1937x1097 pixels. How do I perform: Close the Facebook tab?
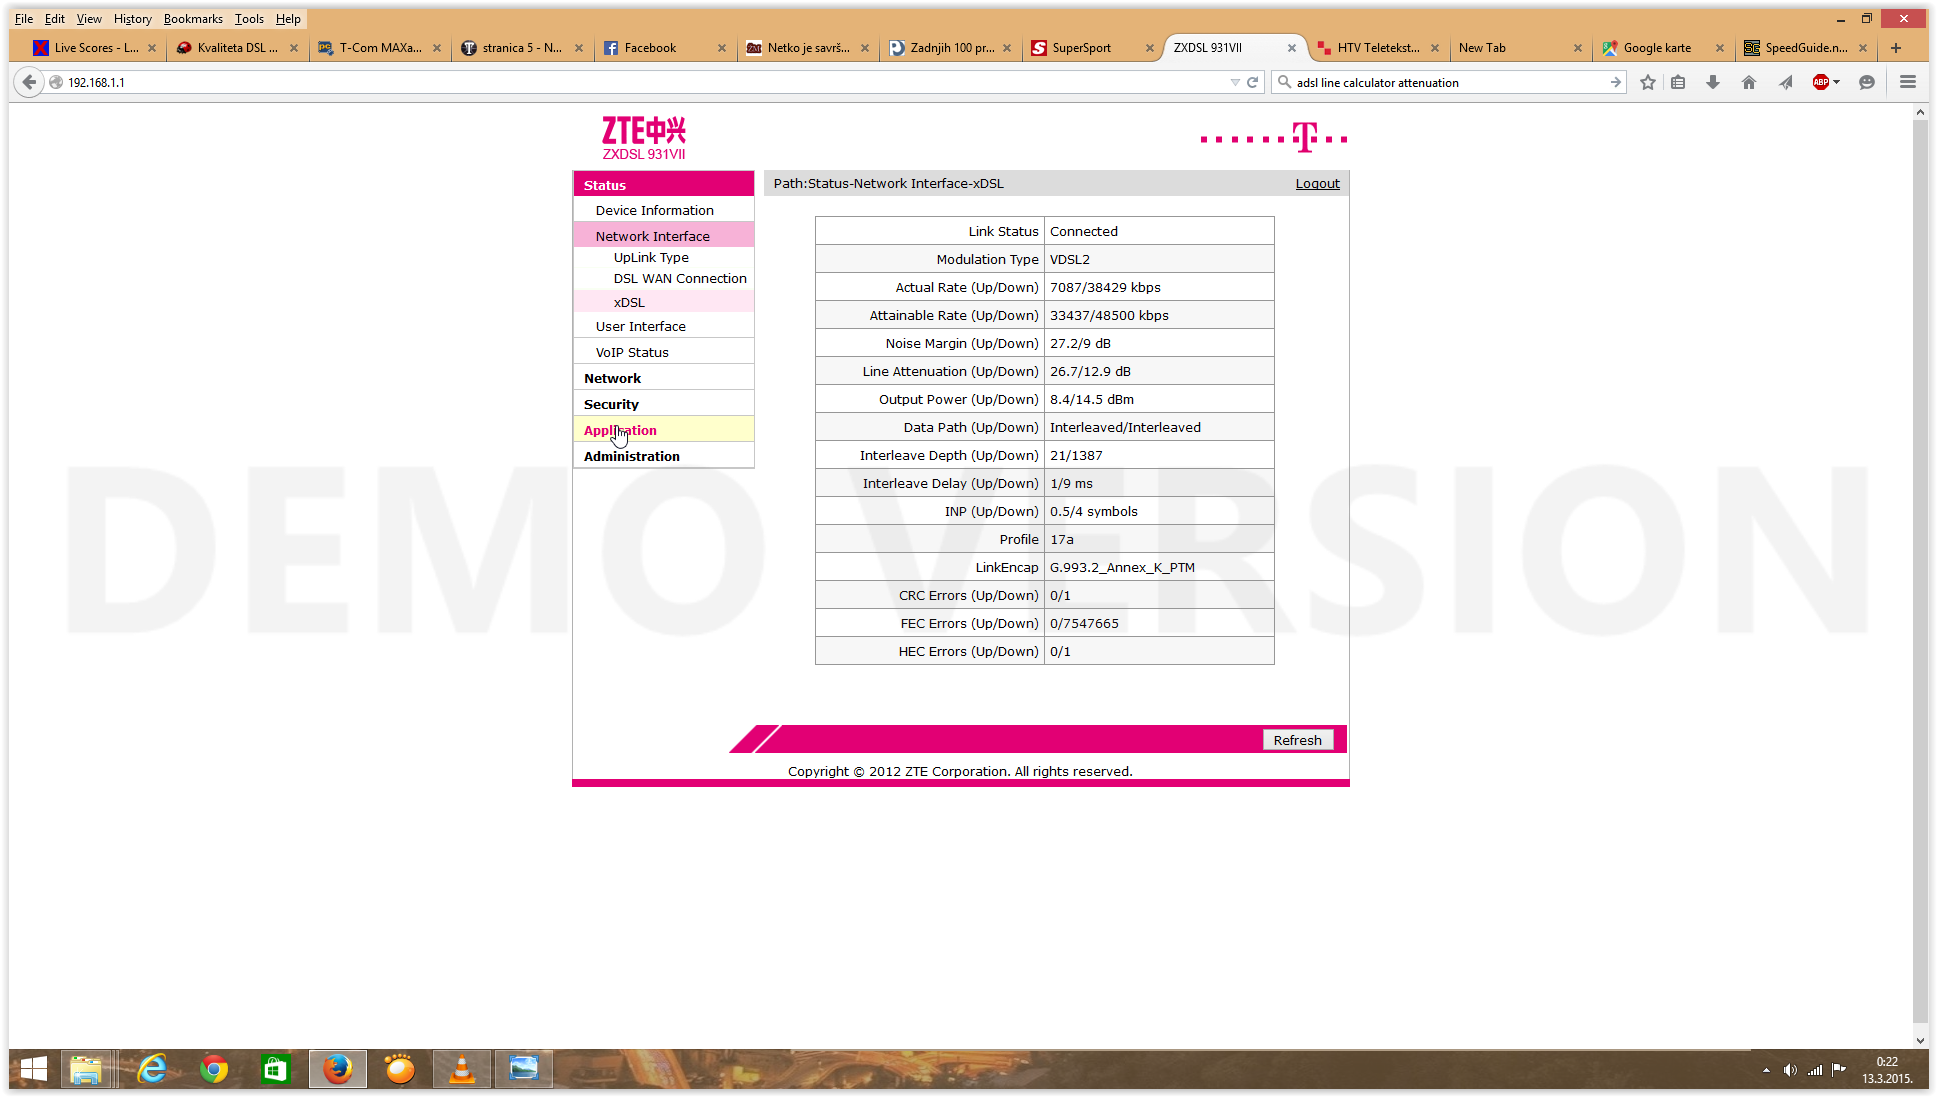pos(721,48)
